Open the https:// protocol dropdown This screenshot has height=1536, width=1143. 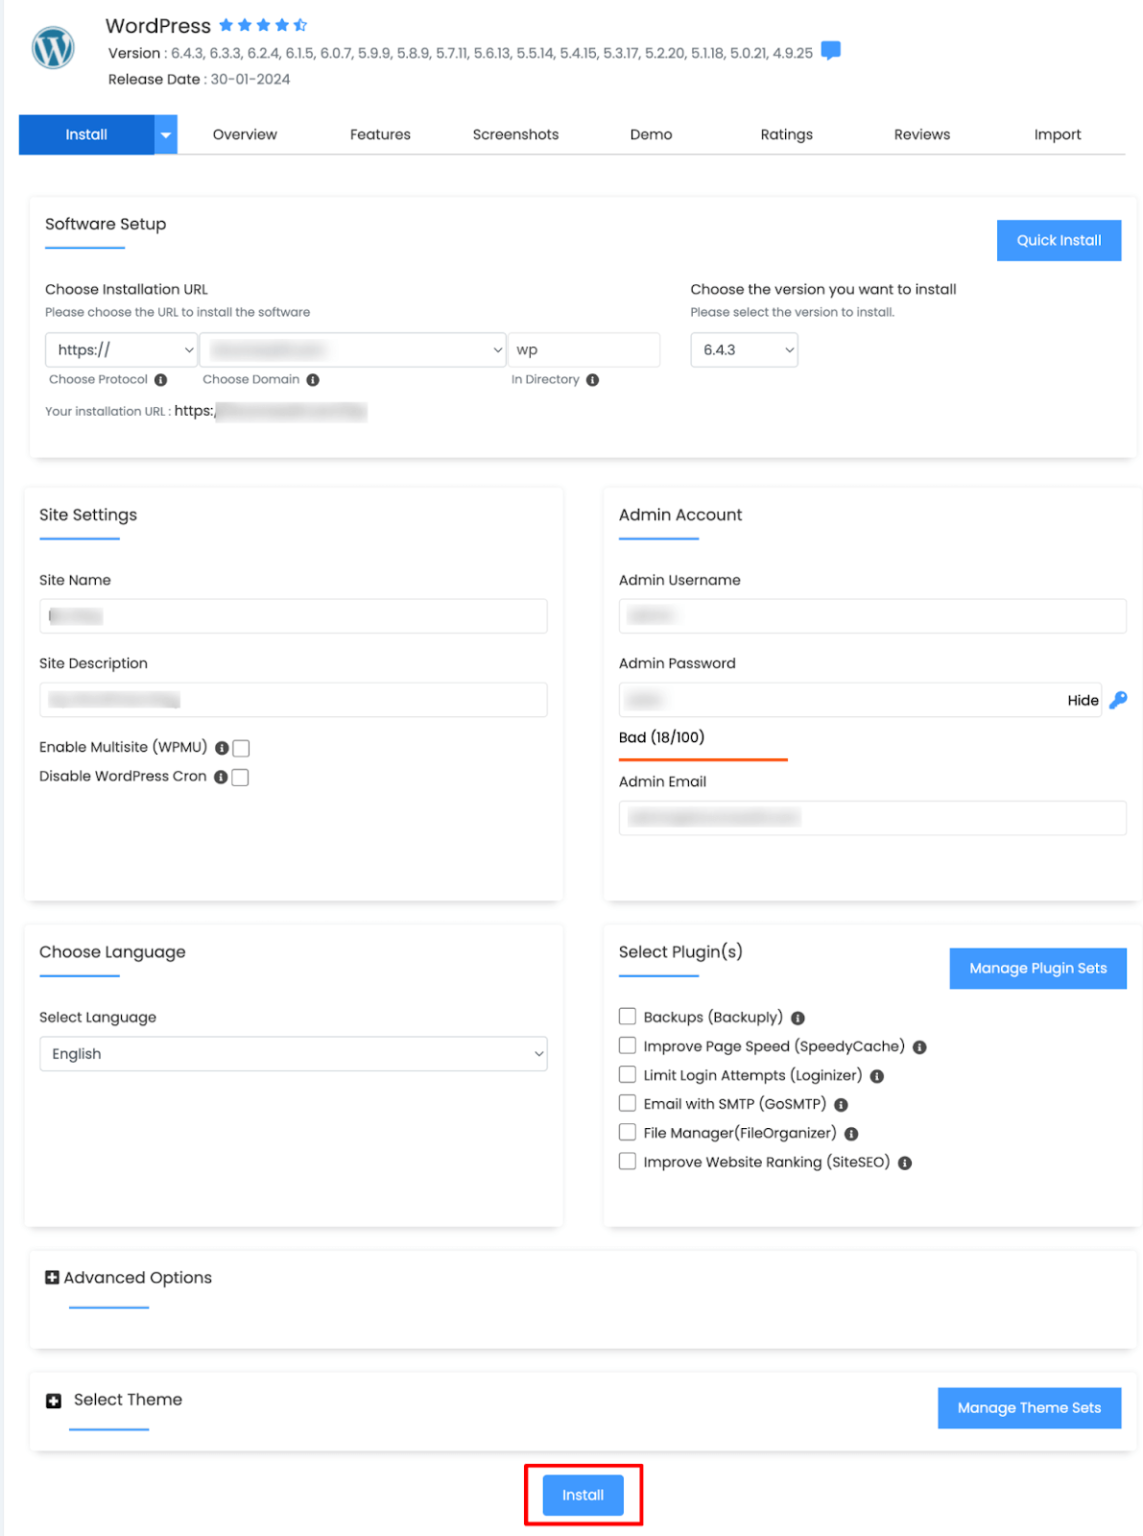click(121, 350)
